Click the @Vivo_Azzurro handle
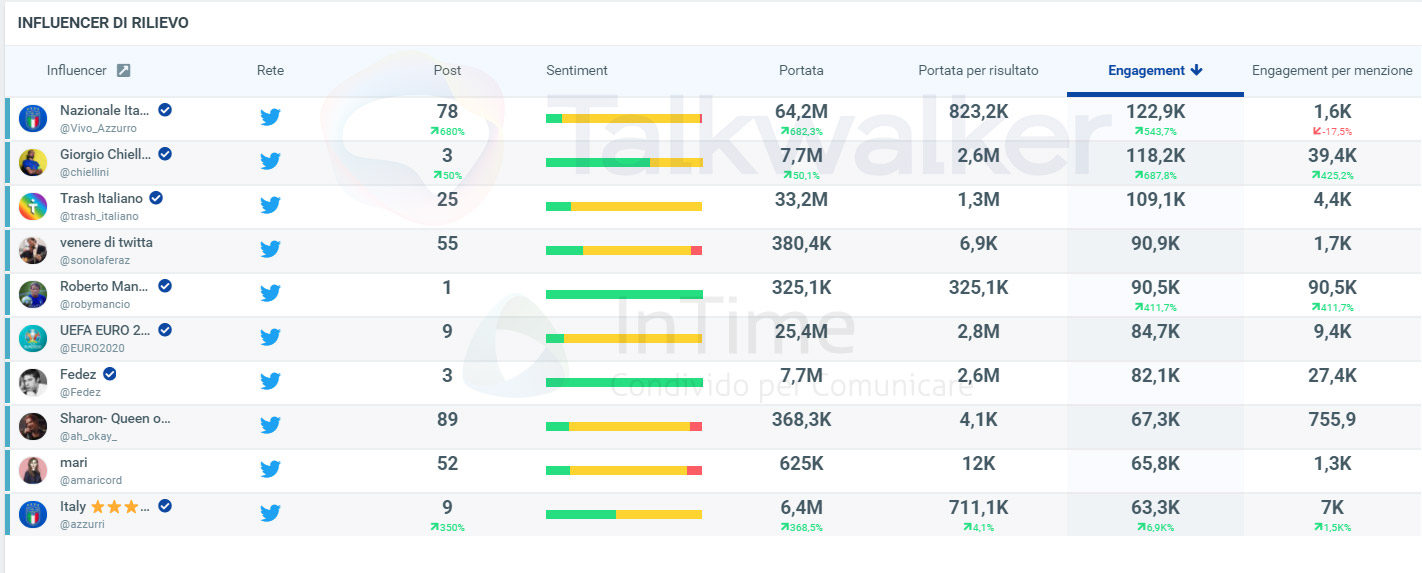1422x573 pixels. [x=98, y=129]
